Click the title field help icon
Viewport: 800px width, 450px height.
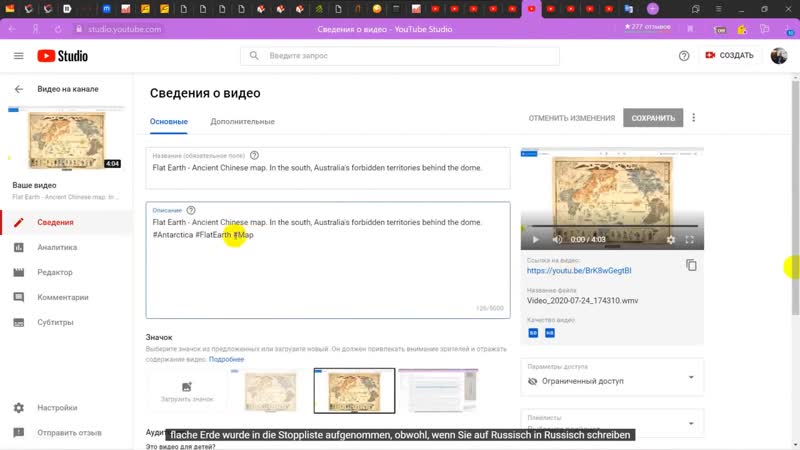(x=254, y=155)
